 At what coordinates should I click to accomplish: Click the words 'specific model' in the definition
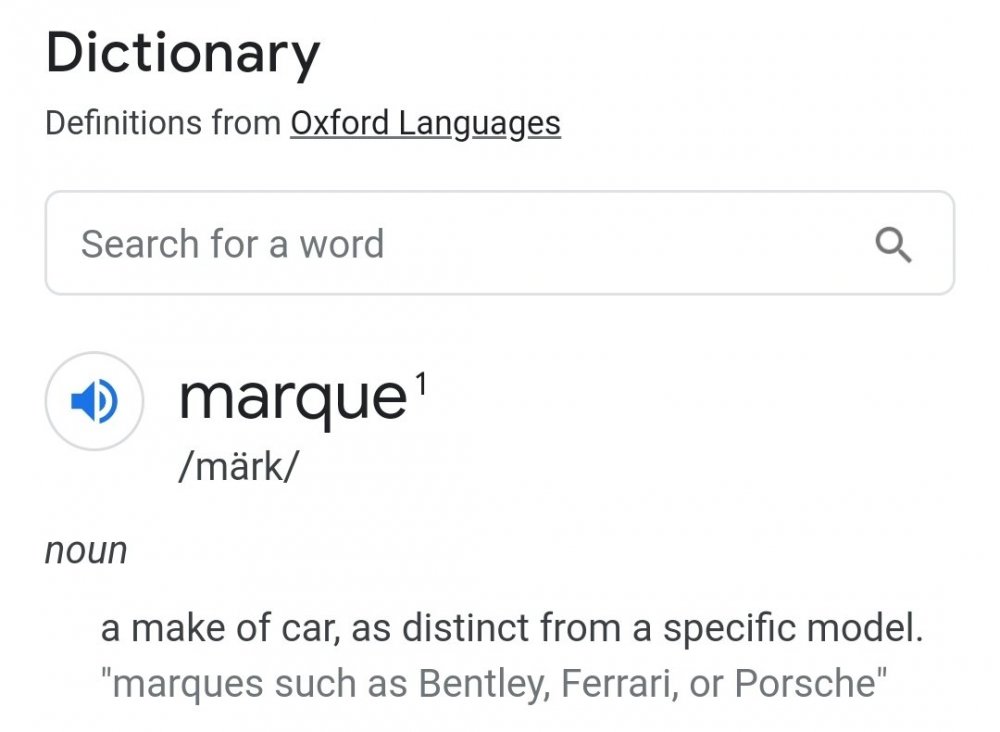pos(792,629)
